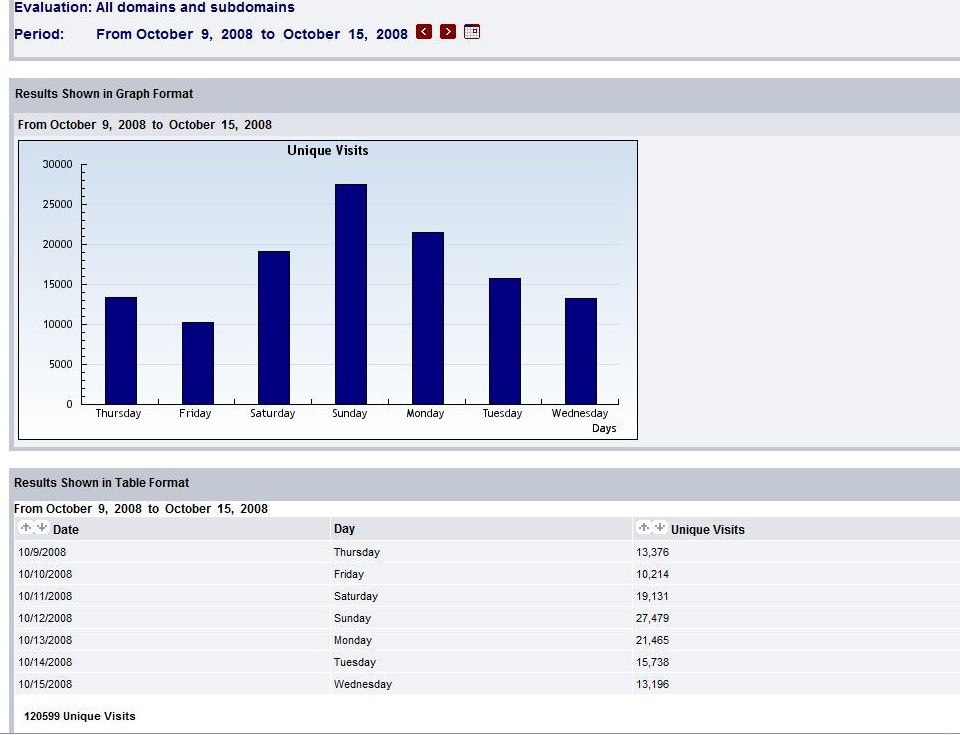
Task: Select the date cell 10/12/2008
Action: [x=45, y=618]
